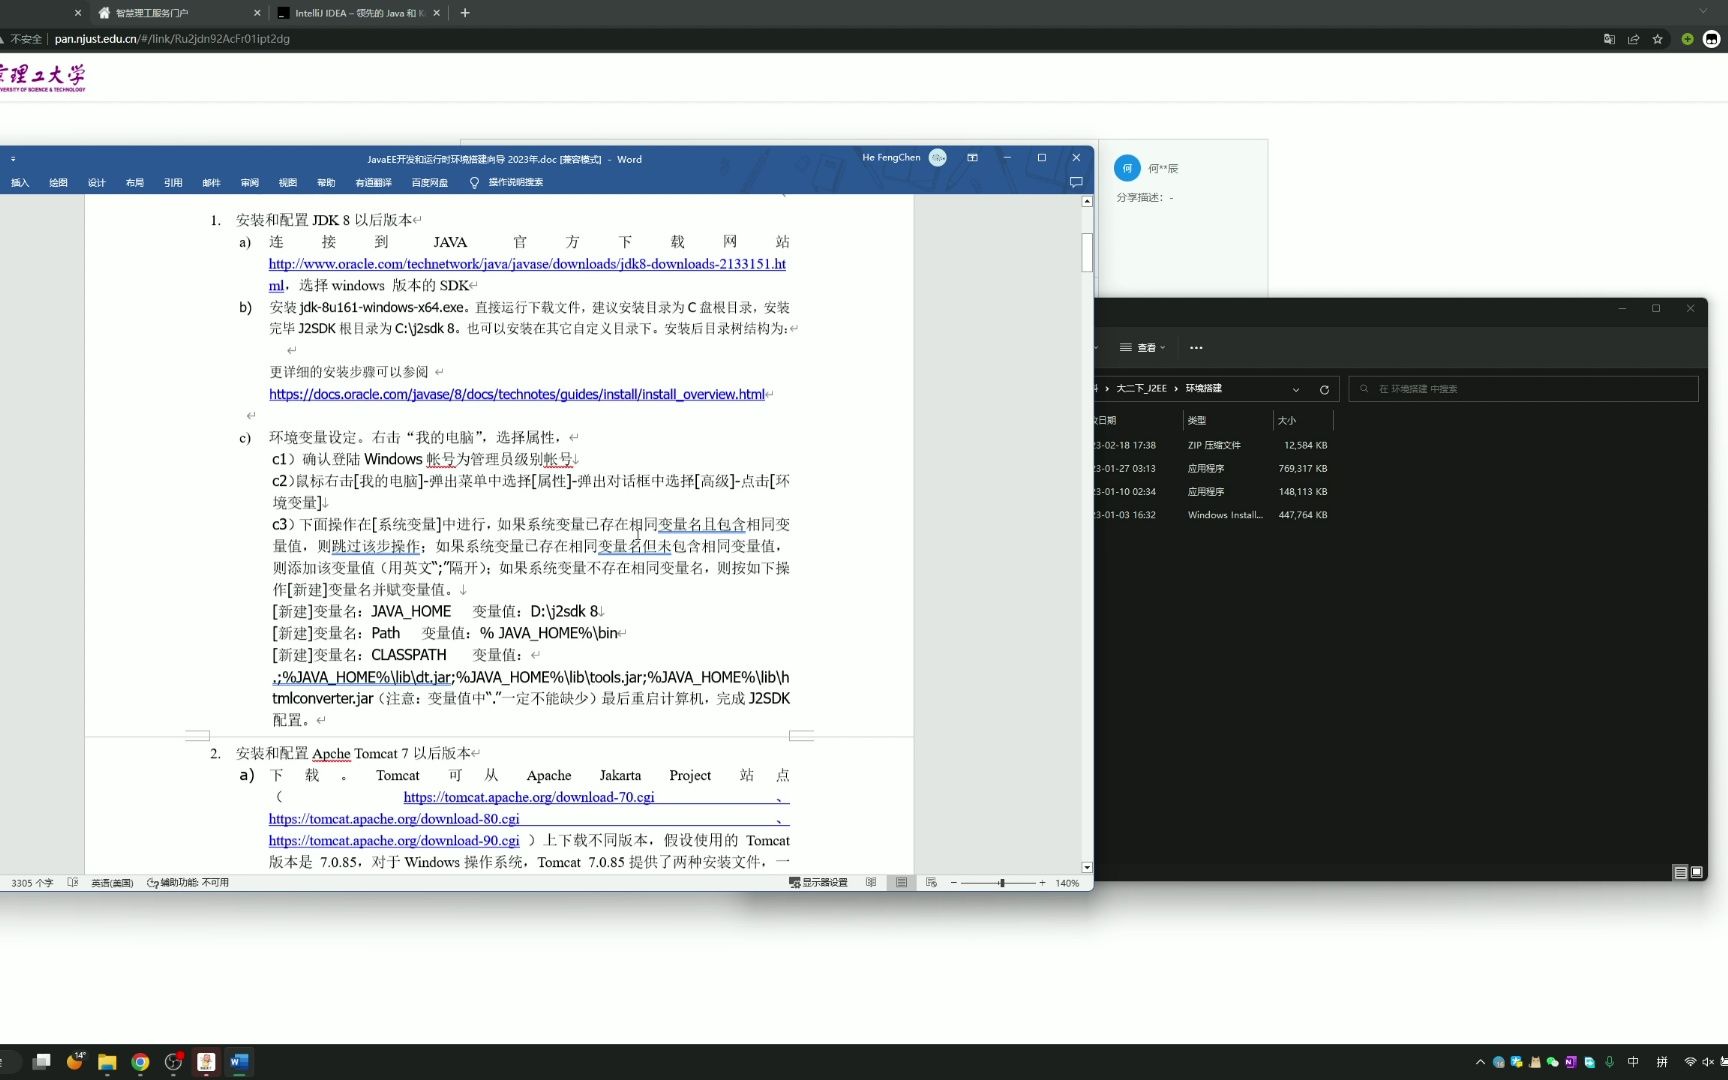Switch to large icons view in File Explorer
Image resolution: width=1728 pixels, height=1080 pixels.
(x=1696, y=872)
